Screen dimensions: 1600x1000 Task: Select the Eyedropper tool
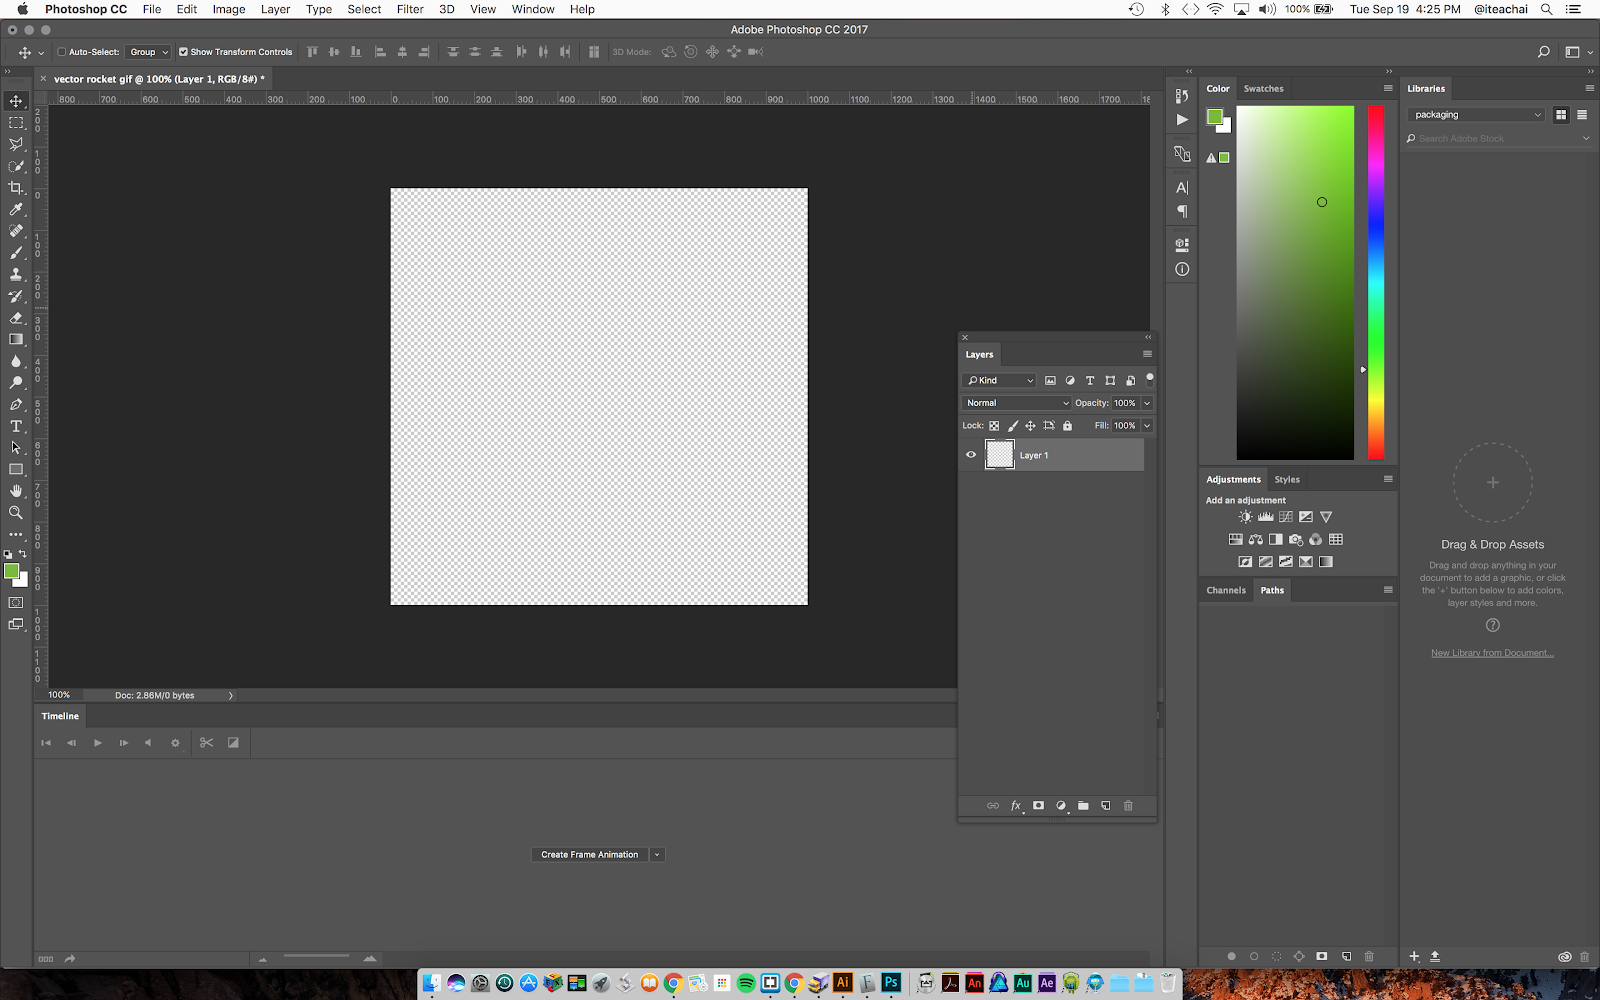coord(16,210)
